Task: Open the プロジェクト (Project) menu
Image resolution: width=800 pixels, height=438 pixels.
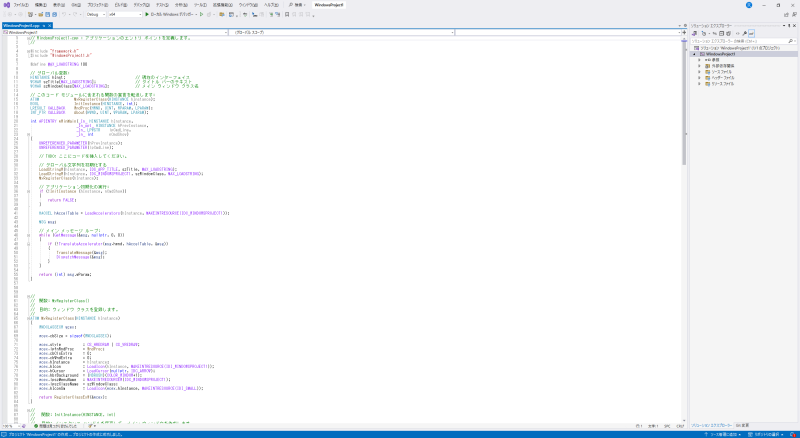Action: 97,5
